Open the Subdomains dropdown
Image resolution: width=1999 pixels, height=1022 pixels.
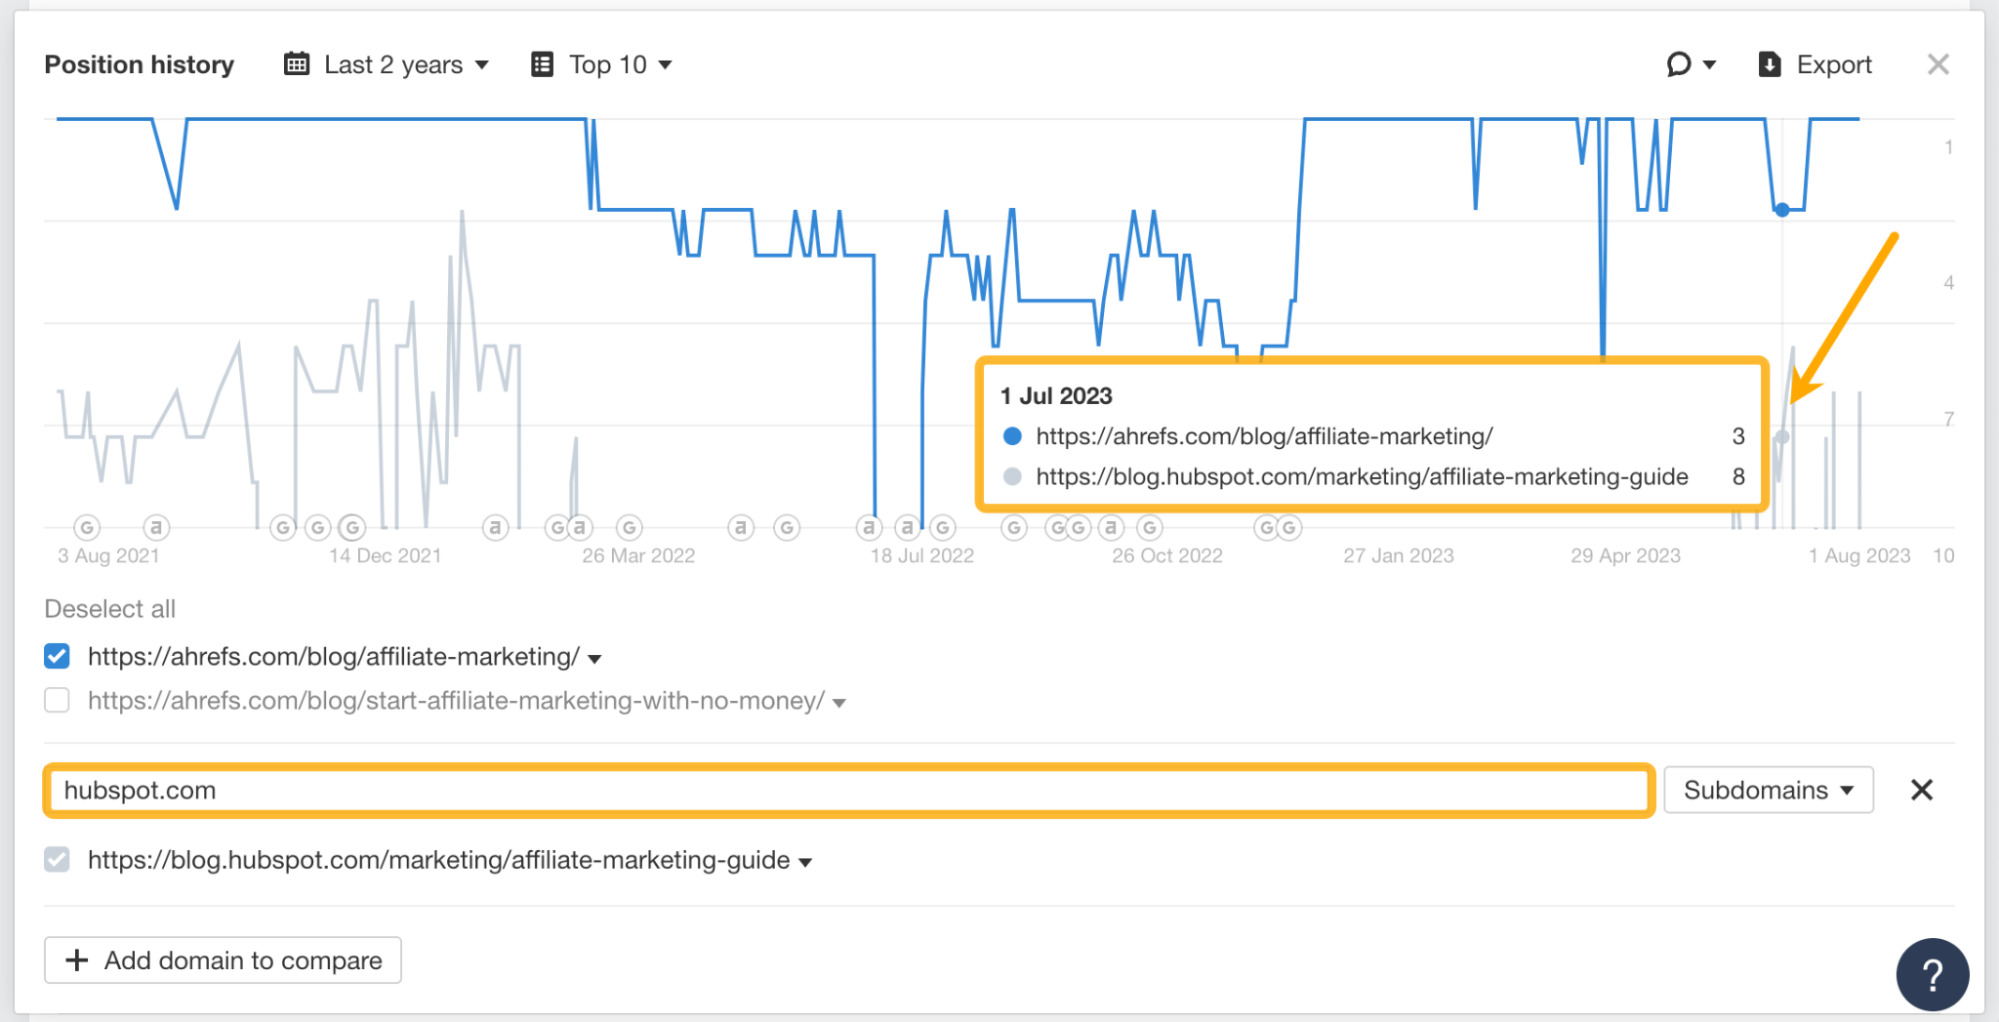(1768, 790)
